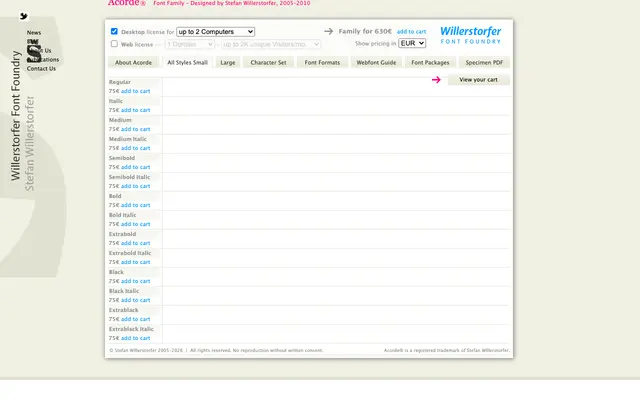The width and height of the screenshot is (640, 400).
Task: Open the News link in sidebar
Action: (34, 32)
